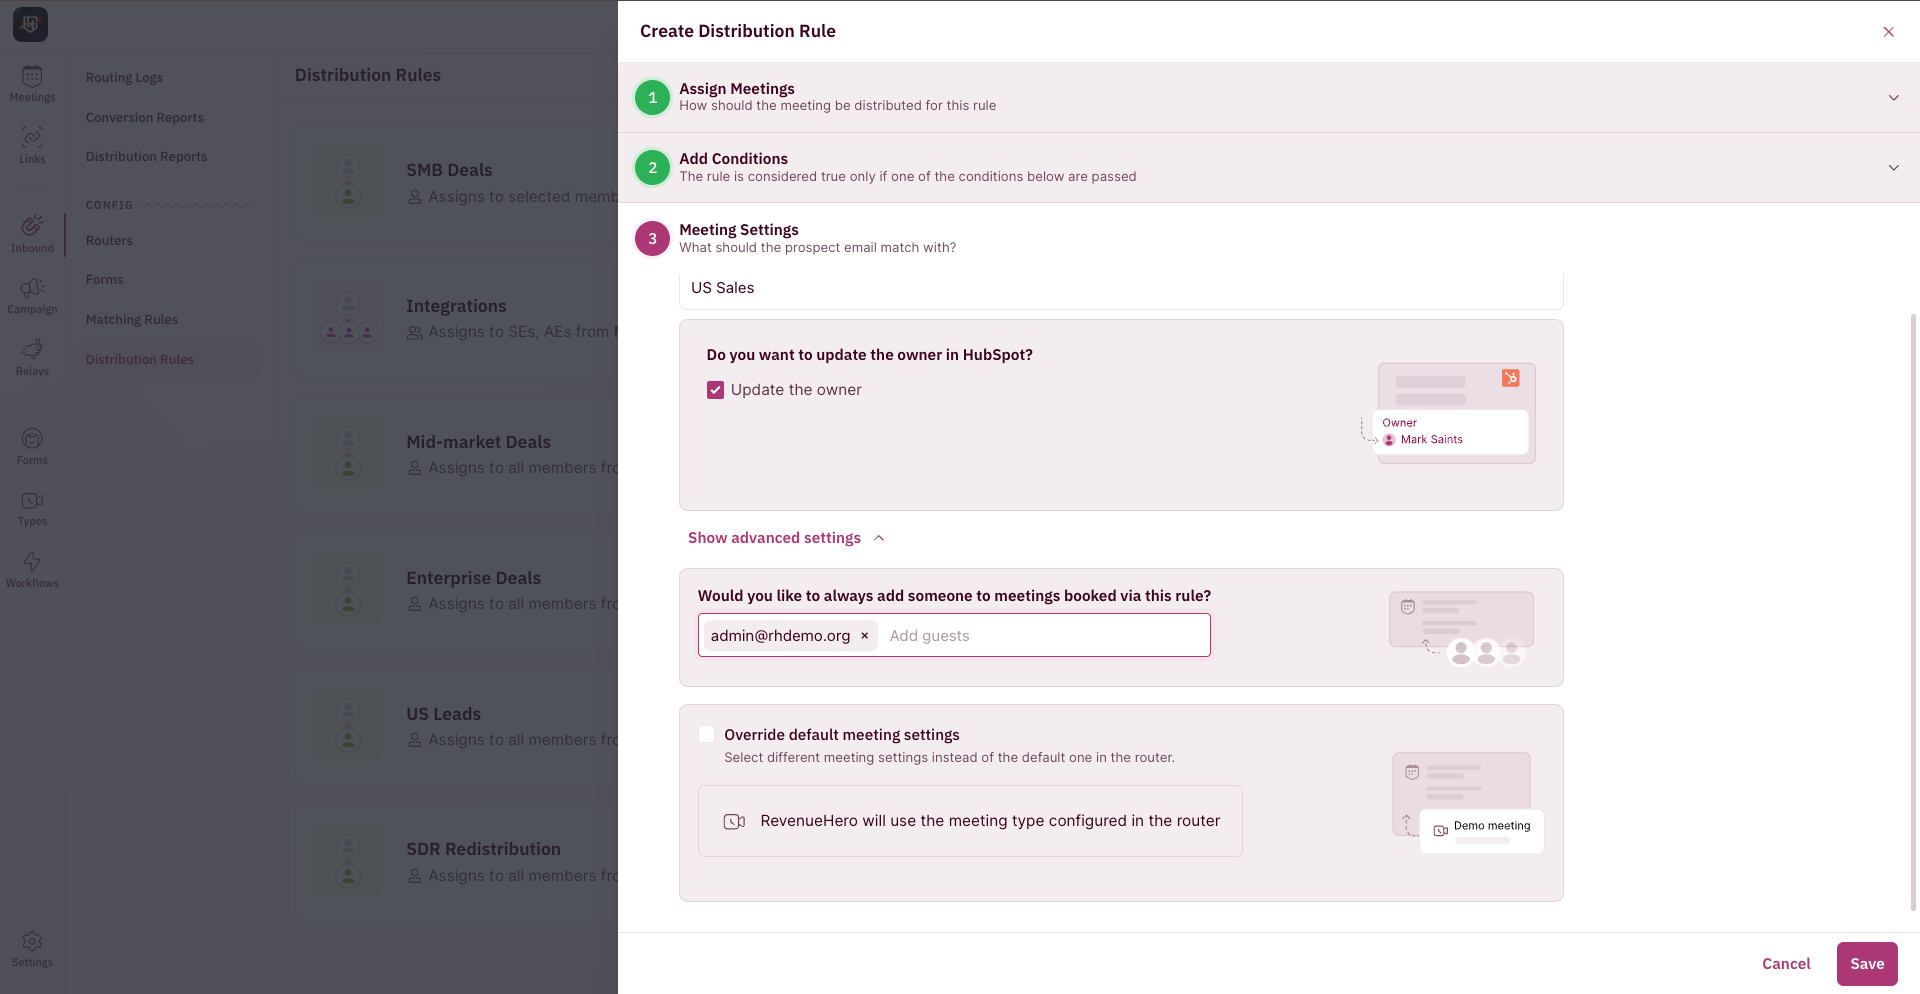Open Routing Logs menu item

124,78
